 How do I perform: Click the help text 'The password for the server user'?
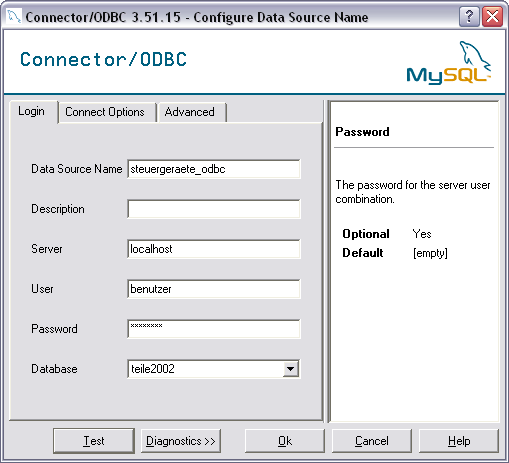coord(413,185)
